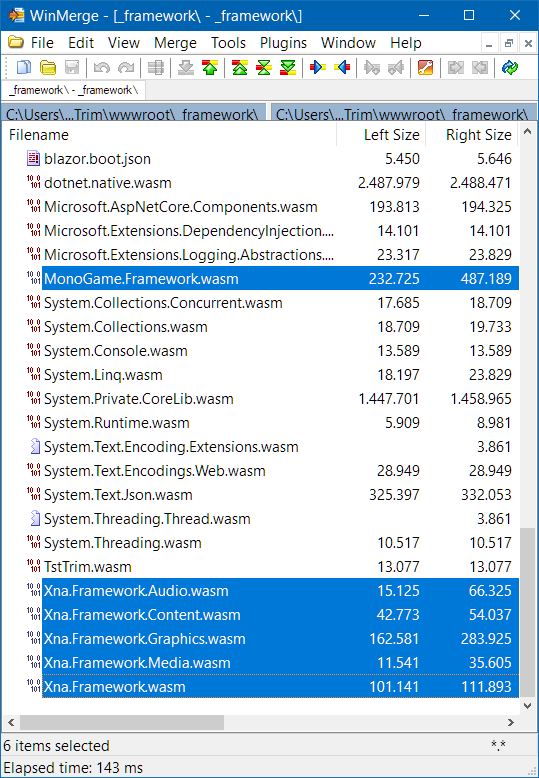Click the blazor.boot.json file icon
This screenshot has width=539, height=778.
pyautogui.click(x=33, y=159)
